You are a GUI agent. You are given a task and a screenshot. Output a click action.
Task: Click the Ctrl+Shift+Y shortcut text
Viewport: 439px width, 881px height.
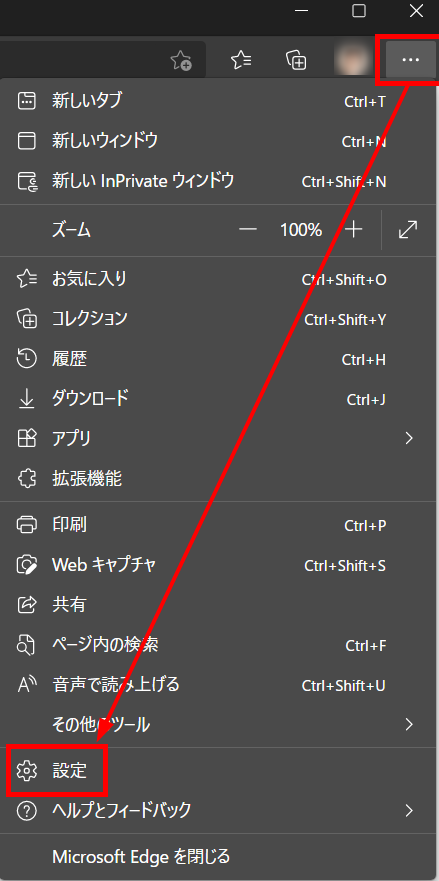(345, 320)
